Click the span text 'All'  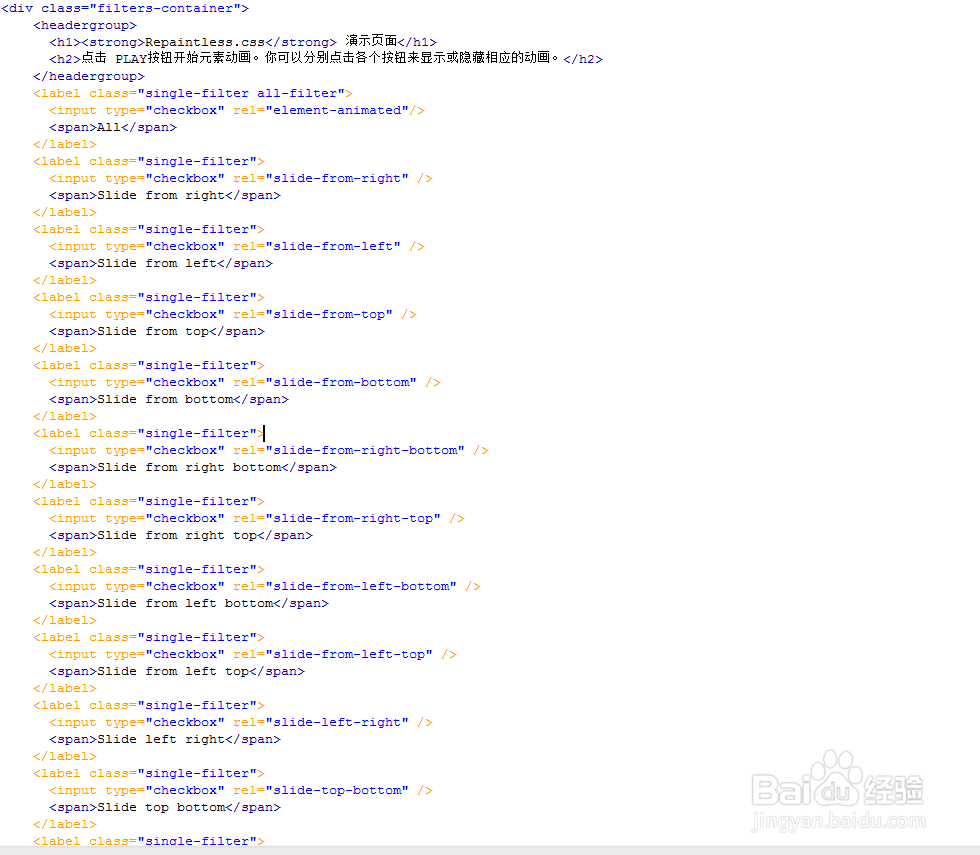109,127
